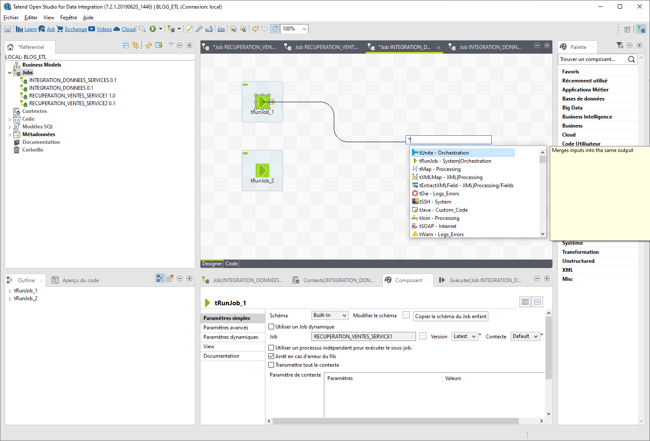Switch to the Code view tab
Viewport: 650px width, 441px height.
click(x=231, y=264)
